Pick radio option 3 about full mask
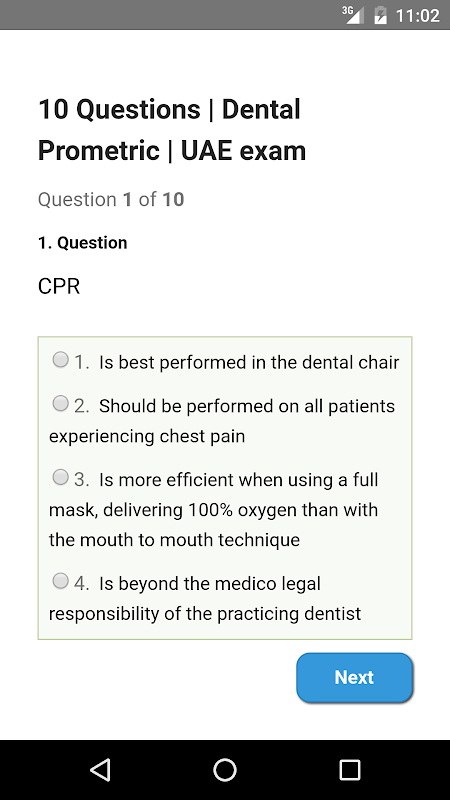Viewport: 450px width, 800px height. click(60, 478)
